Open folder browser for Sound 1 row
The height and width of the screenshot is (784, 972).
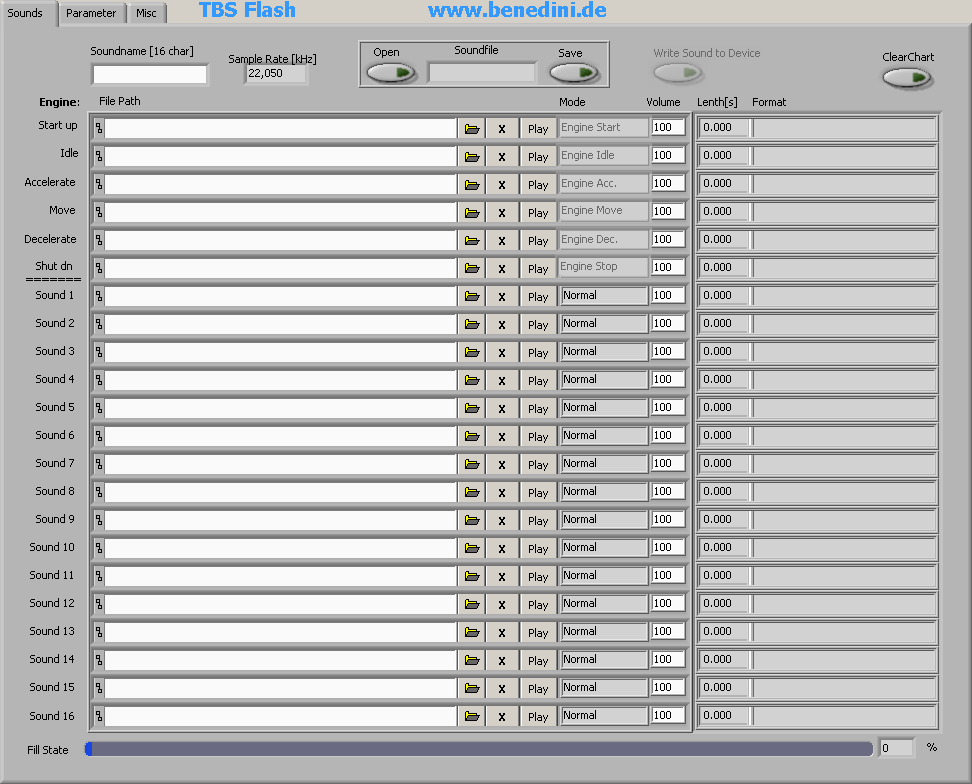coord(472,297)
